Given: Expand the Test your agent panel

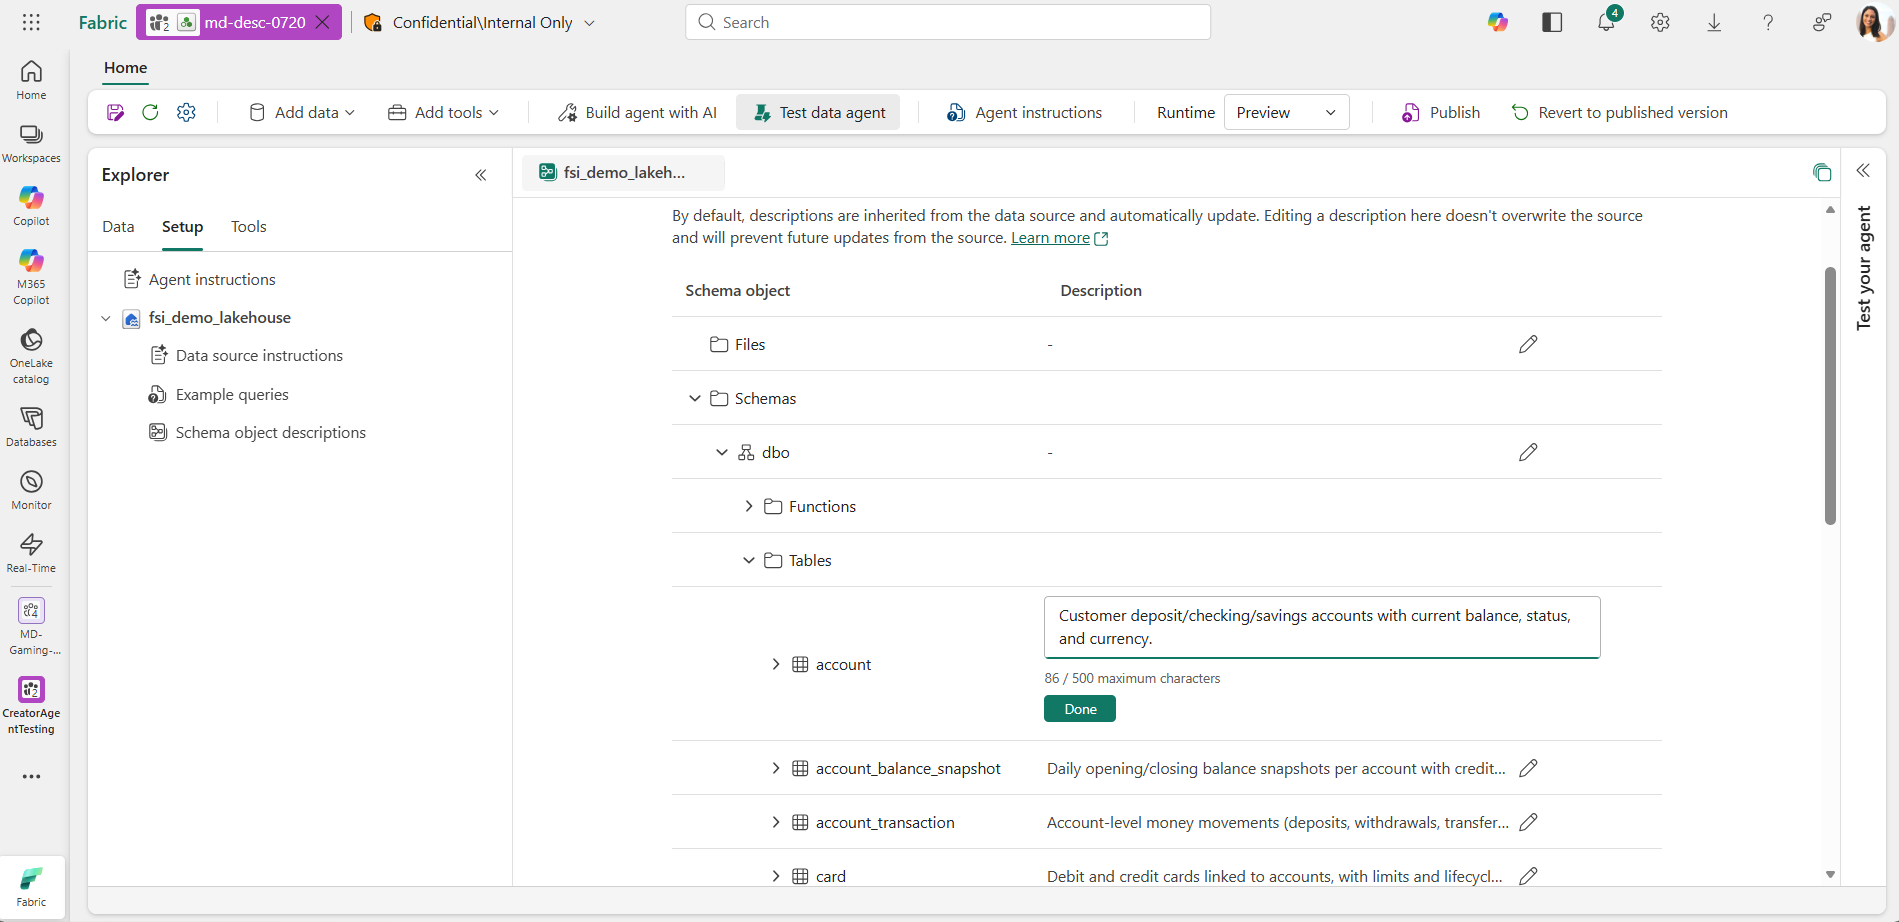Looking at the screenshot, I should pyautogui.click(x=1863, y=171).
